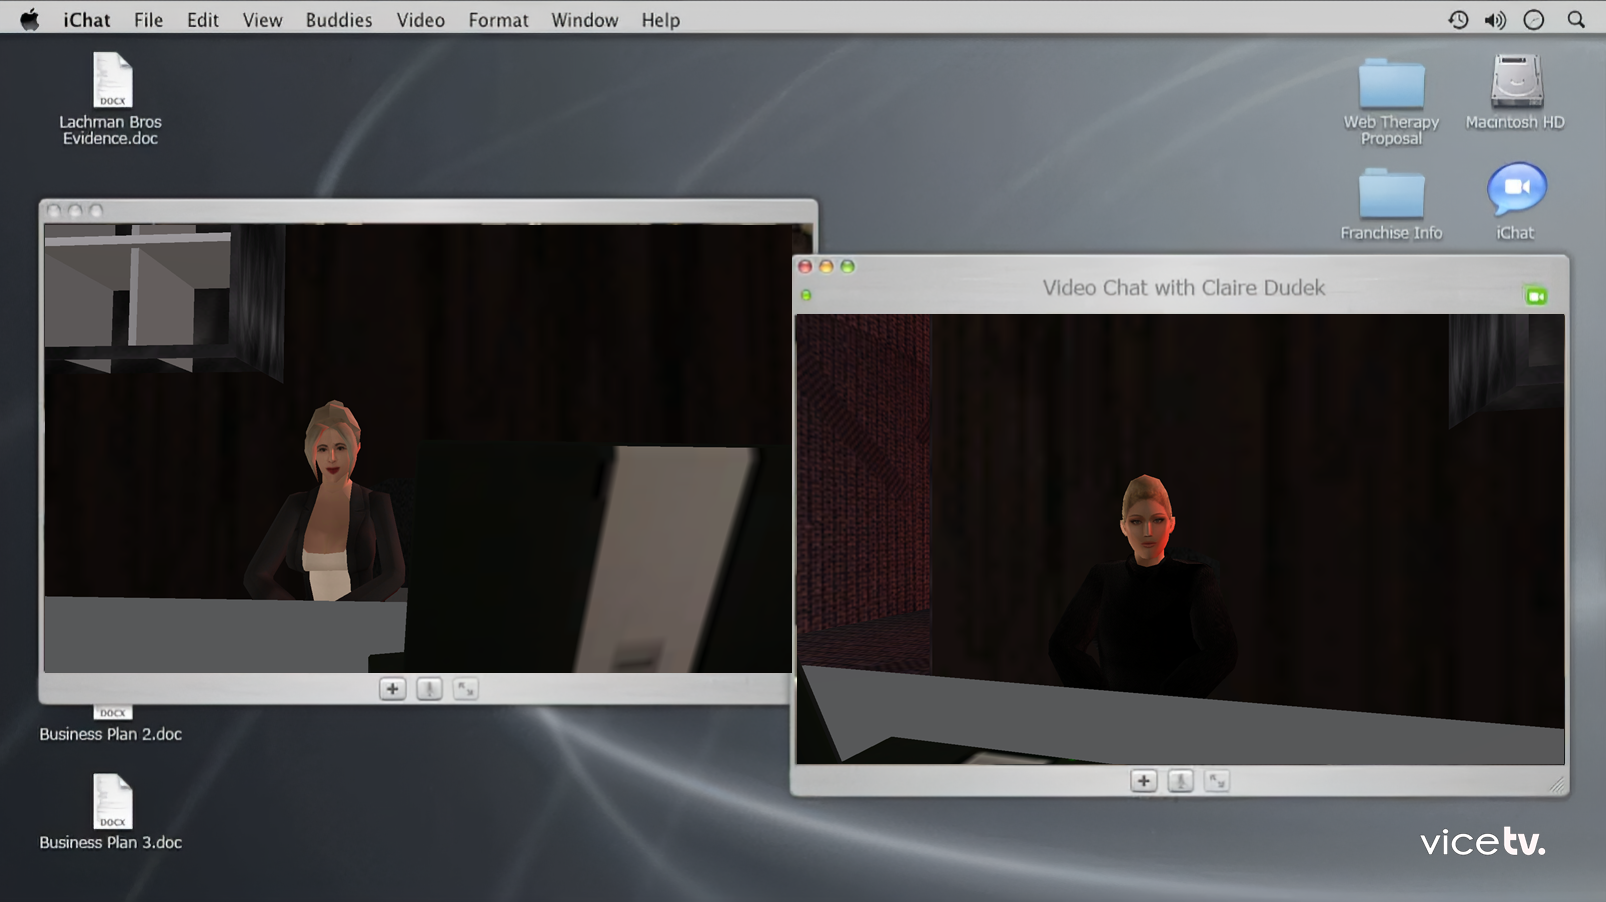The height and width of the screenshot is (902, 1606).
Task: Click add button in left video window
Action: click(393, 689)
